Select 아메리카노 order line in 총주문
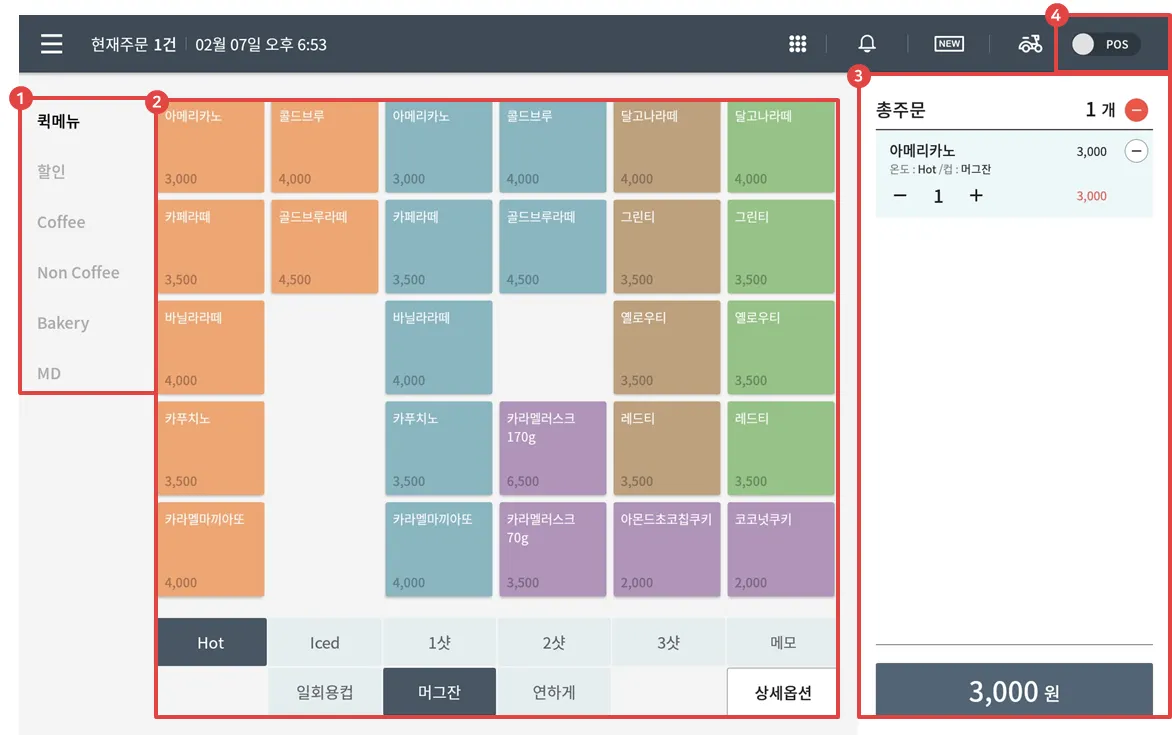The width and height of the screenshot is (1172, 735). pyautogui.click(x=1014, y=174)
